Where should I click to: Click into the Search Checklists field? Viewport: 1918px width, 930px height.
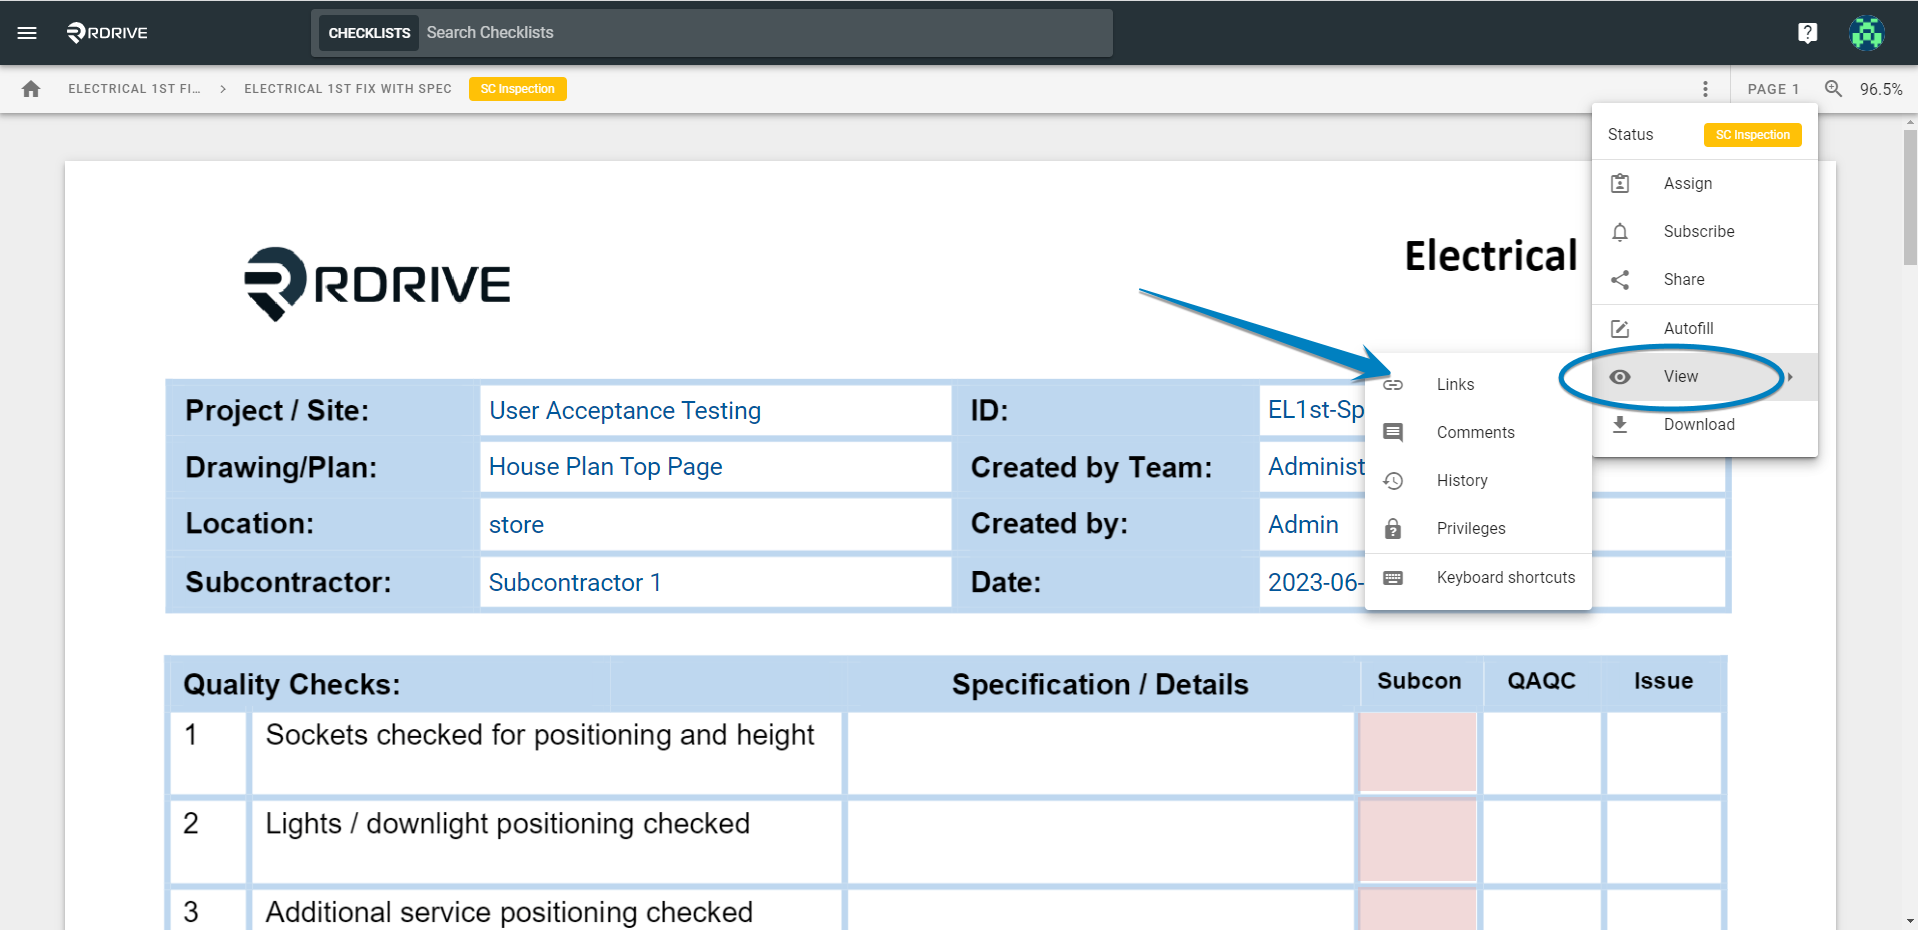tap(765, 33)
